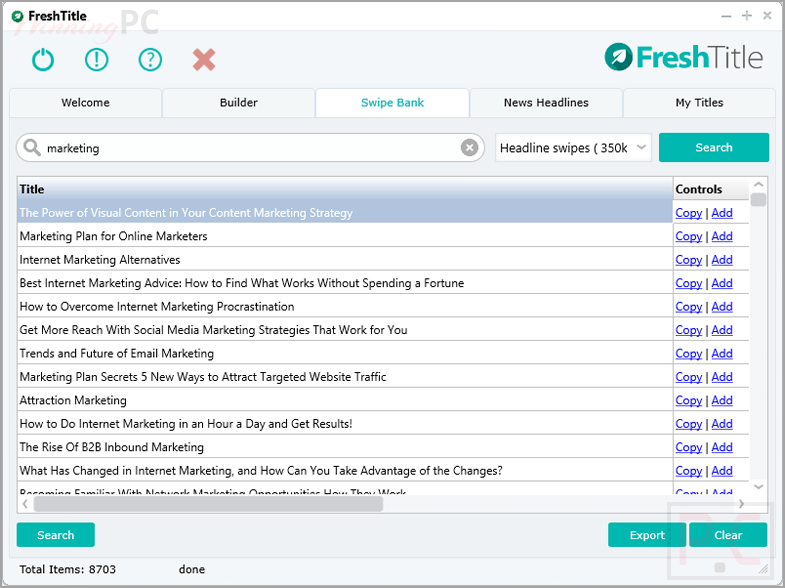Screen dimensions: 785x588
Task: Copy 'Internet Marketing Alternatives' title
Action: point(688,260)
